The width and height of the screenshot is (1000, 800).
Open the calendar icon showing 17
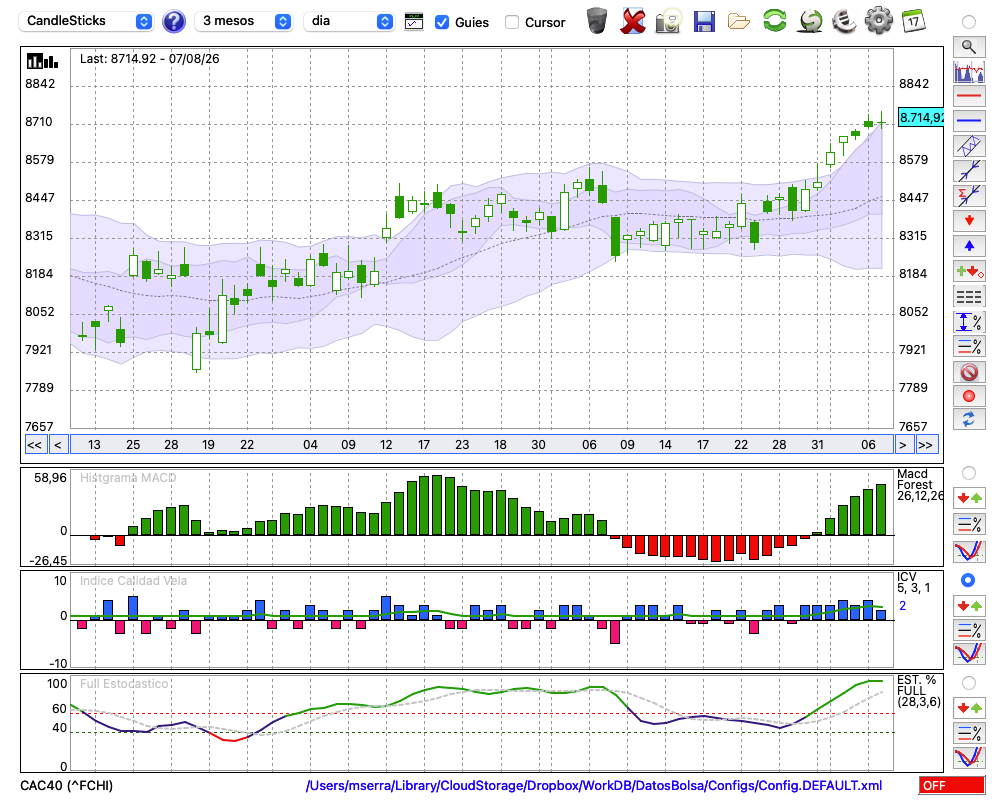(x=913, y=21)
